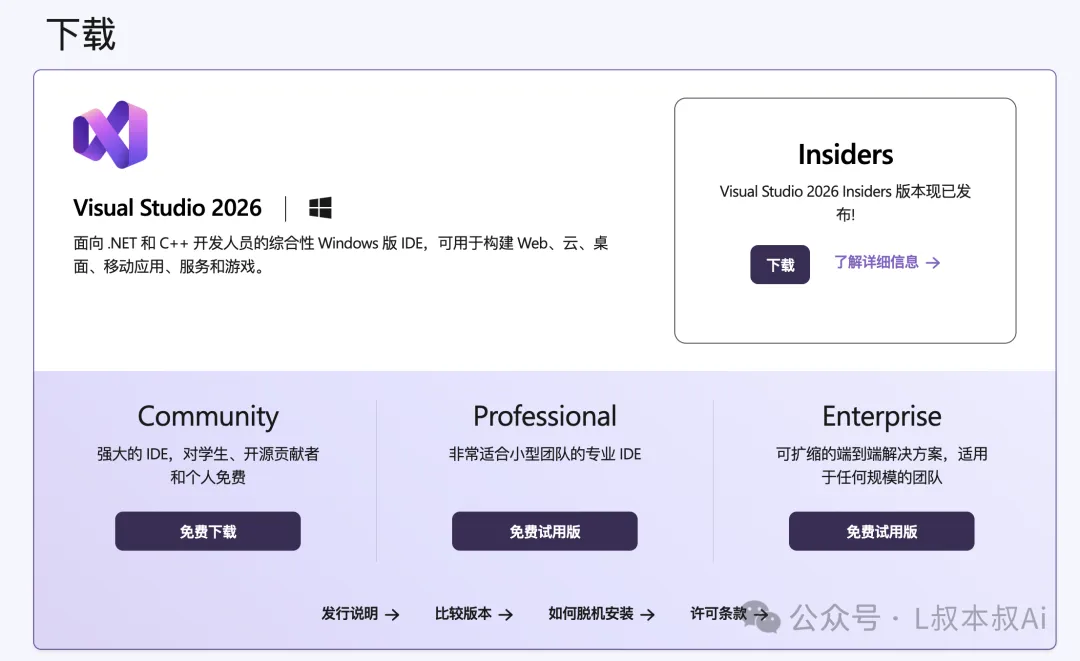Click the Windows platform icon
This screenshot has width=1080, height=661.
coord(320,208)
